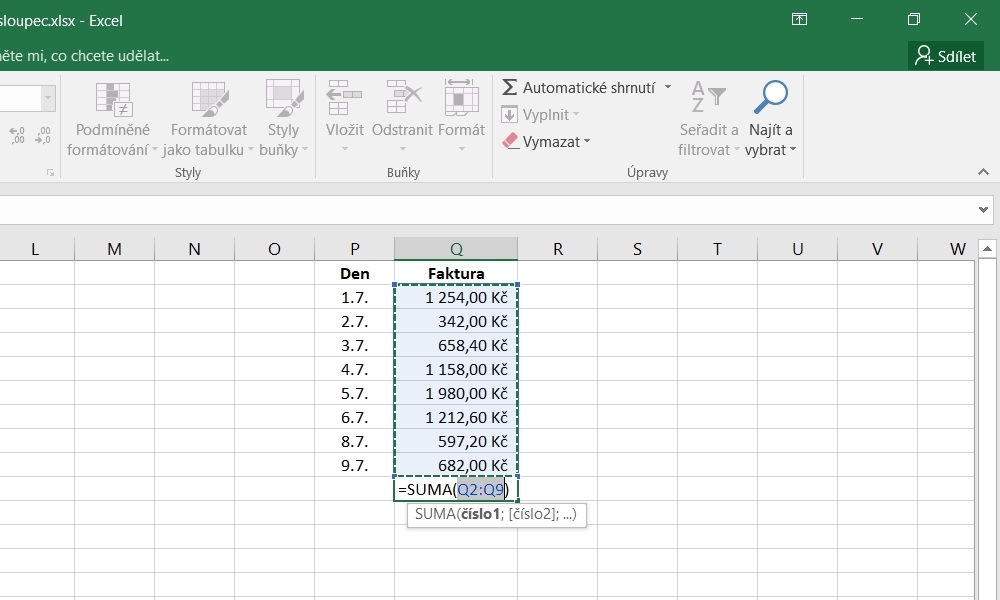This screenshot has height=600, width=1000.
Task: Click the date cell 2.7.
Action: click(355, 321)
